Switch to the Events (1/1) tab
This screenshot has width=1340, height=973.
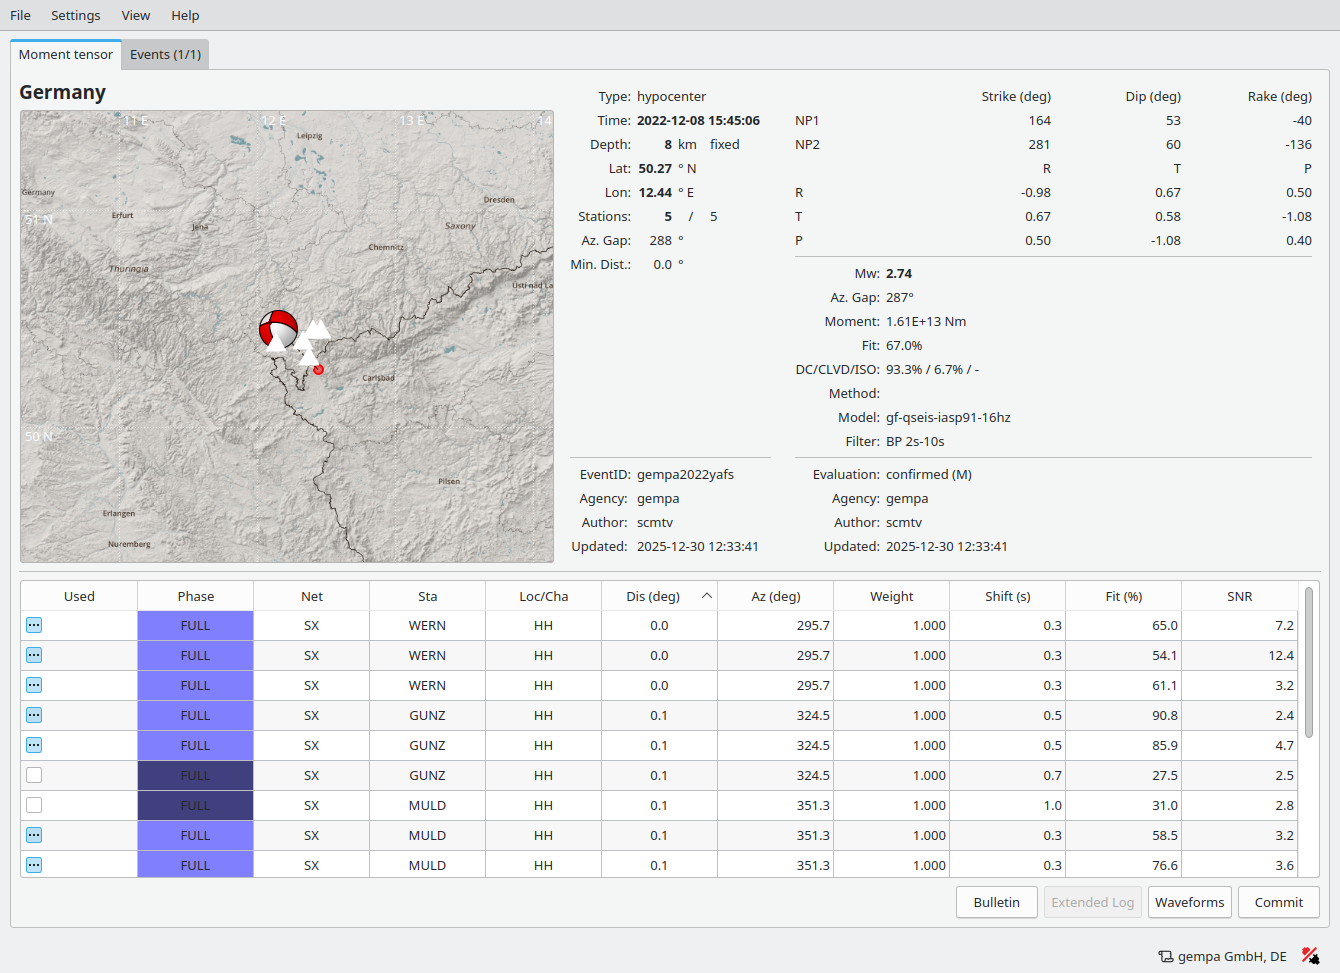tap(165, 55)
